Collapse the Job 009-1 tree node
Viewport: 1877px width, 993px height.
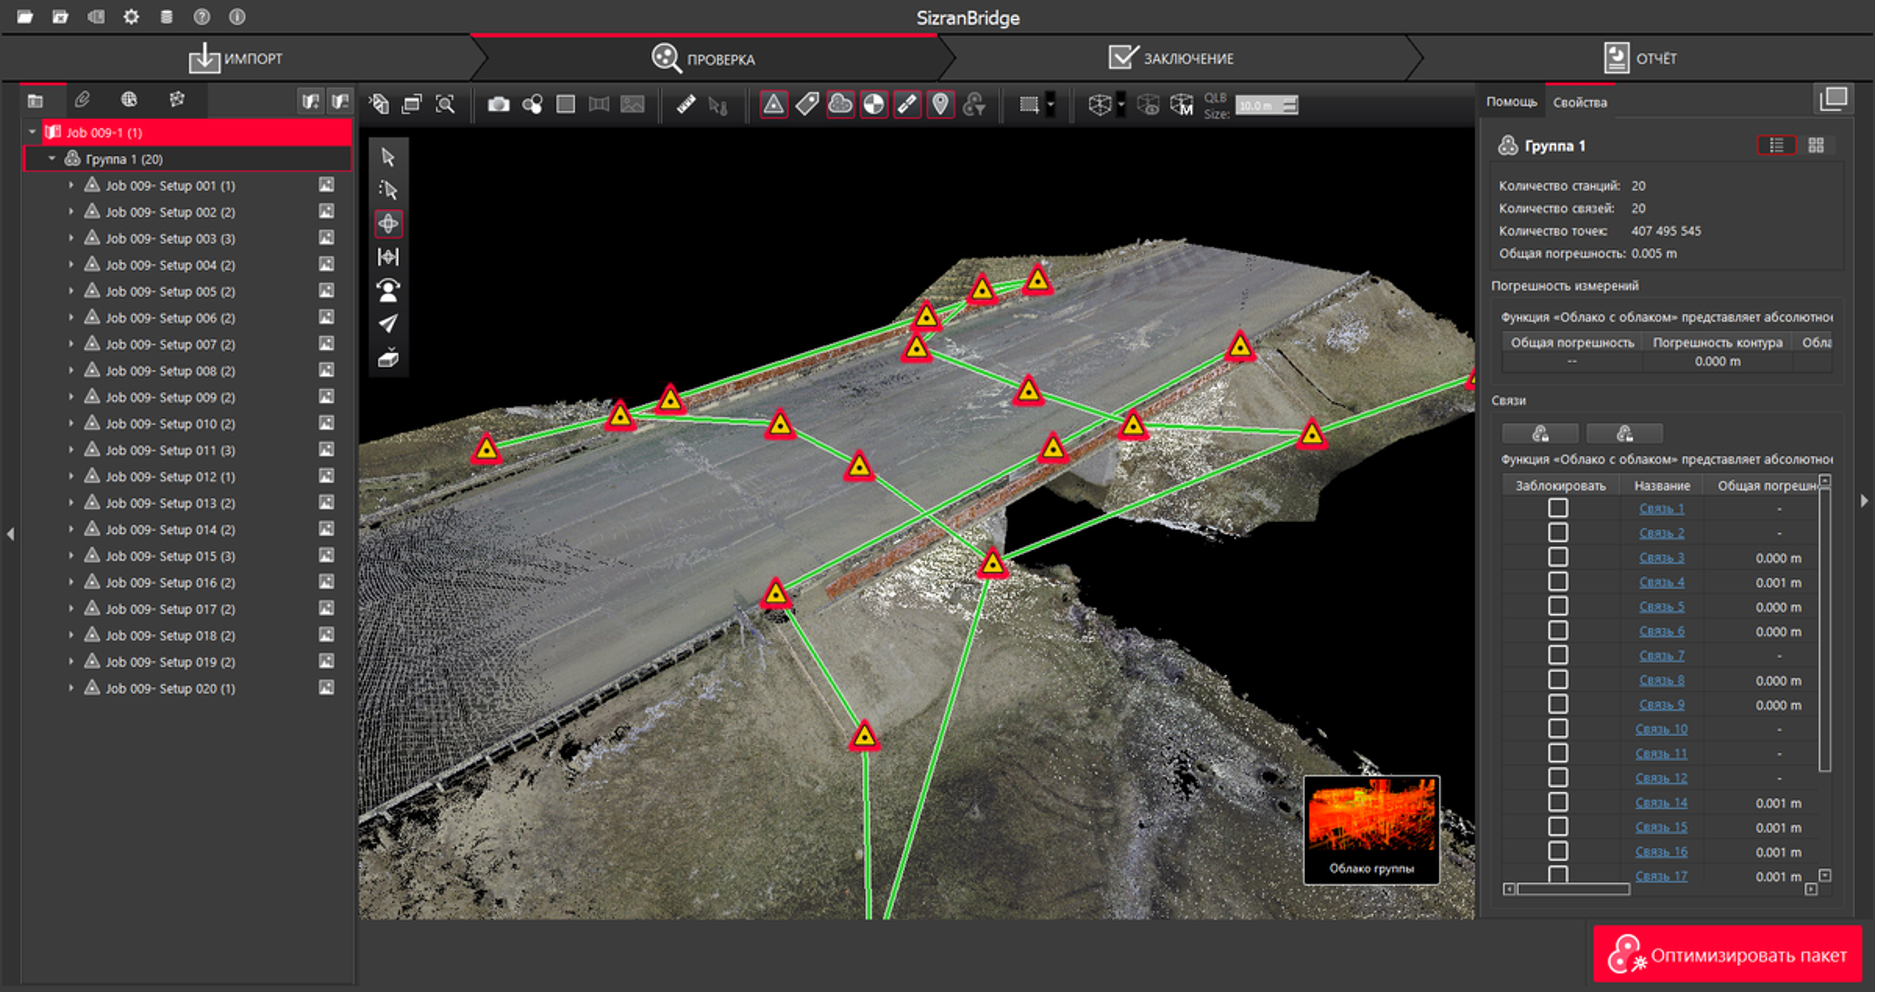32,132
